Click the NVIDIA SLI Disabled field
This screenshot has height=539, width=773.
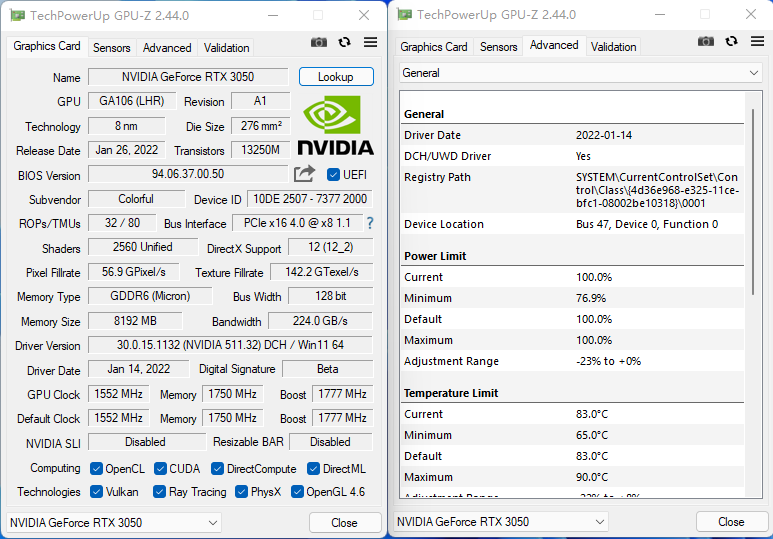146,442
